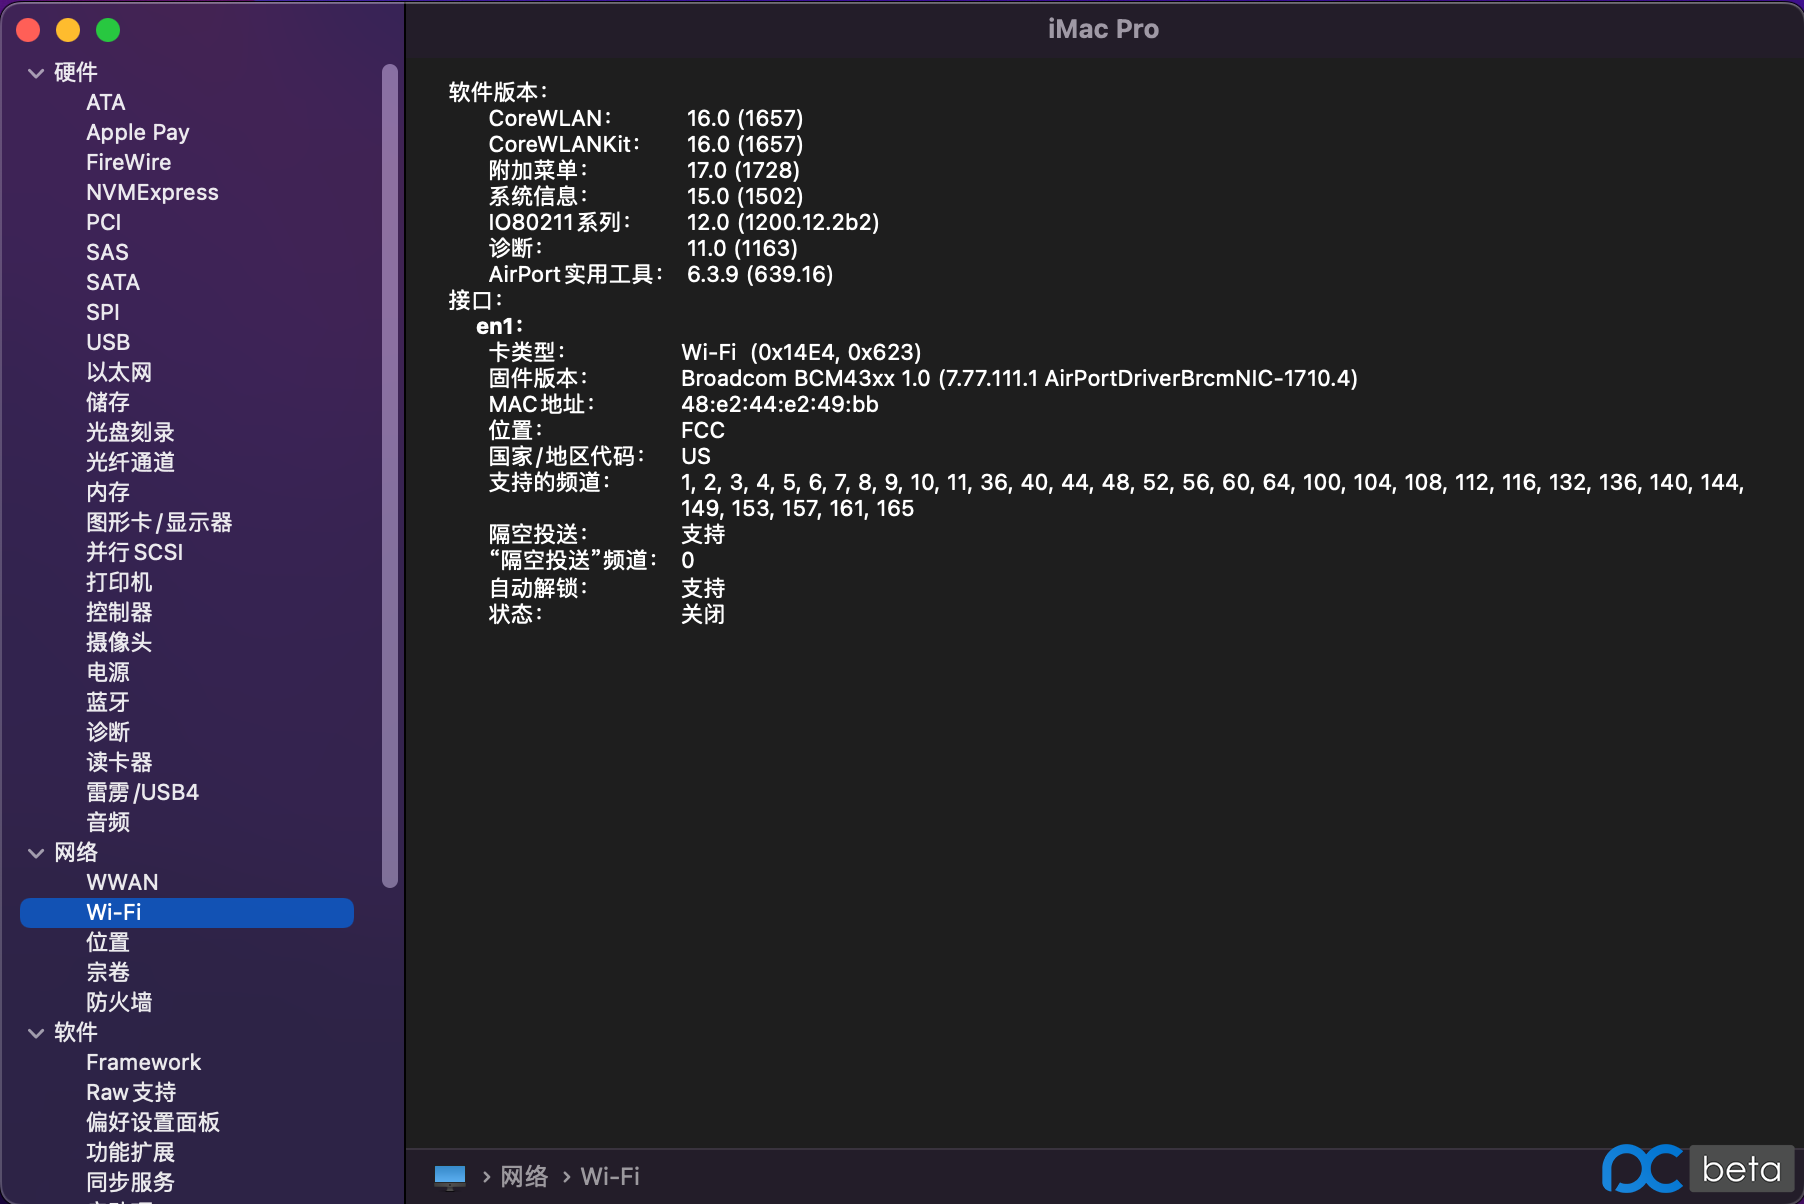This screenshot has height=1204, width=1804.
Task: Click the MAC address 48:e2:44:e2:49:bb
Action: pyautogui.click(x=780, y=404)
